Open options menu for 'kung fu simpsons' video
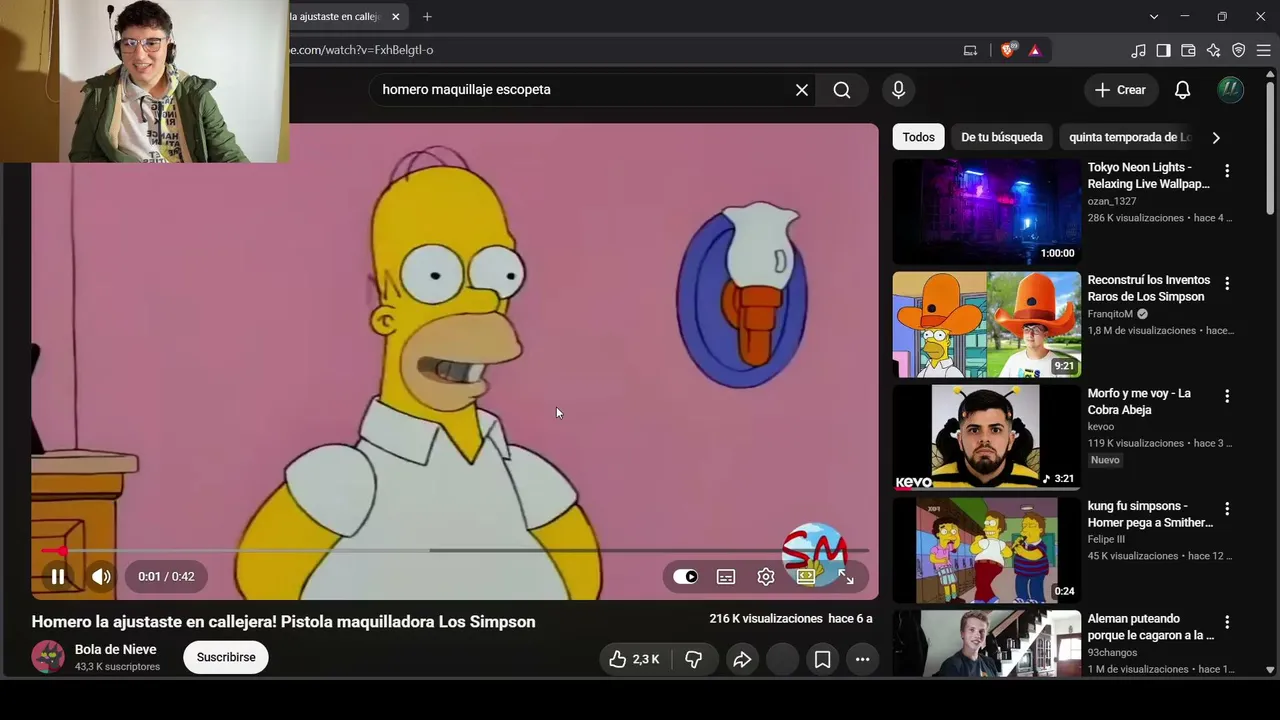 1227,510
